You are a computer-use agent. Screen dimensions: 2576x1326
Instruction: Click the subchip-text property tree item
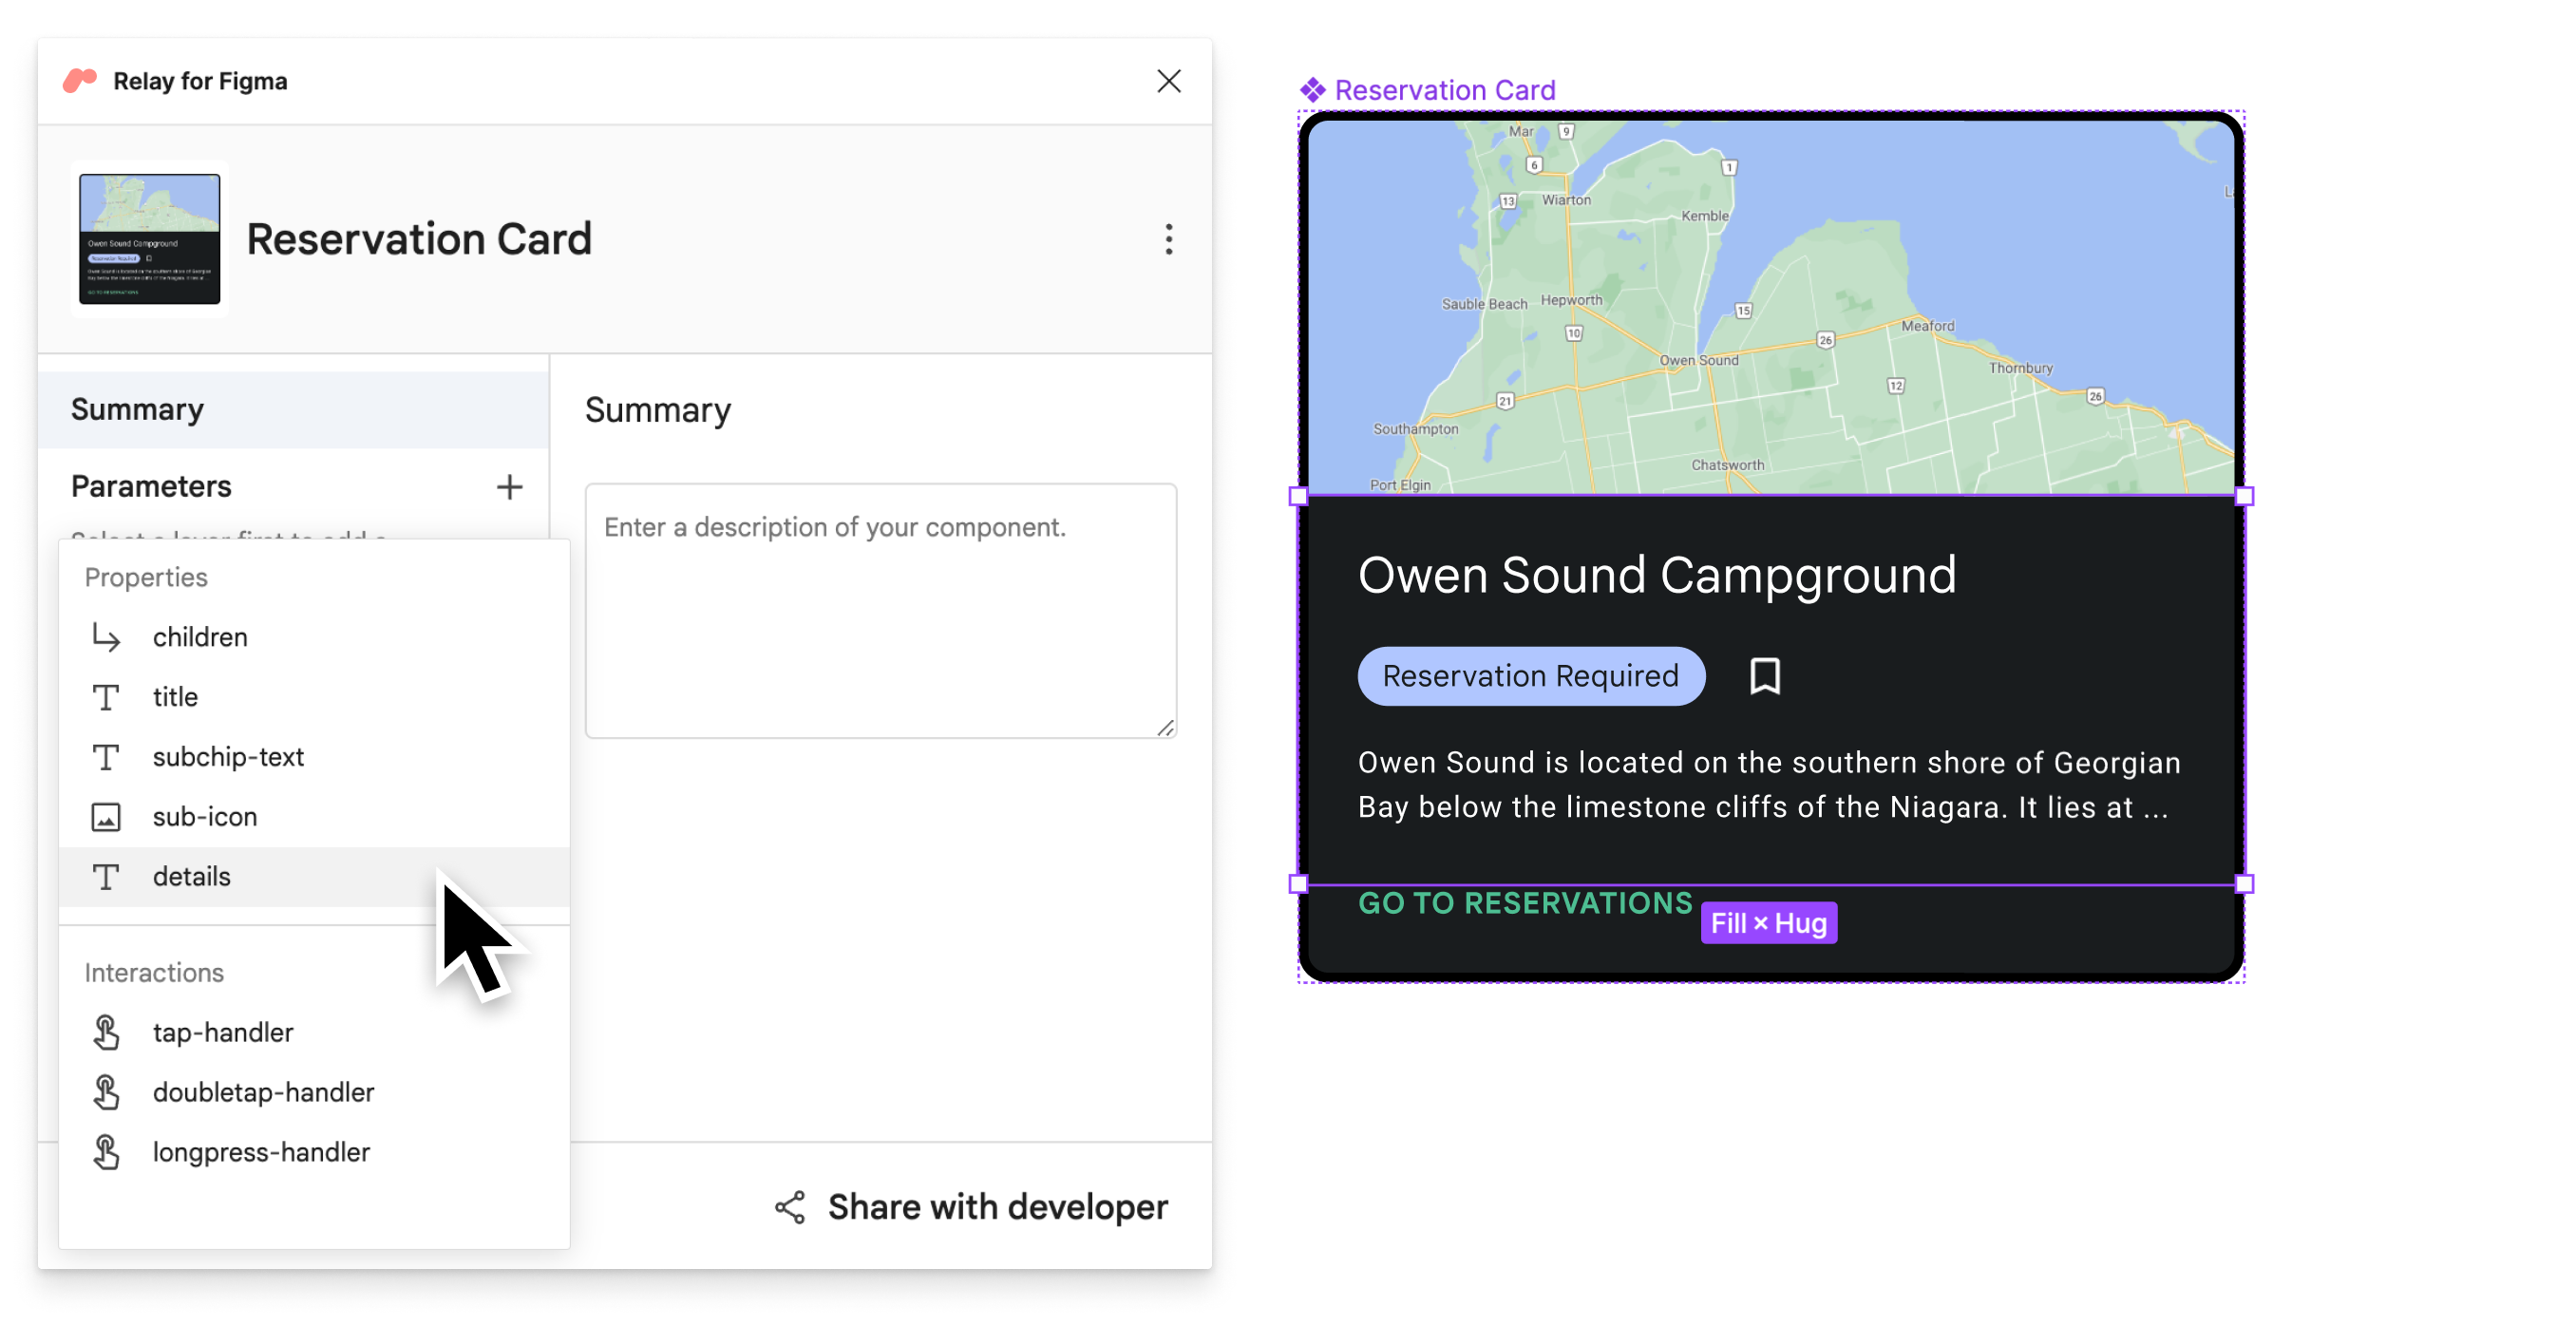pyautogui.click(x=228, y=754)
